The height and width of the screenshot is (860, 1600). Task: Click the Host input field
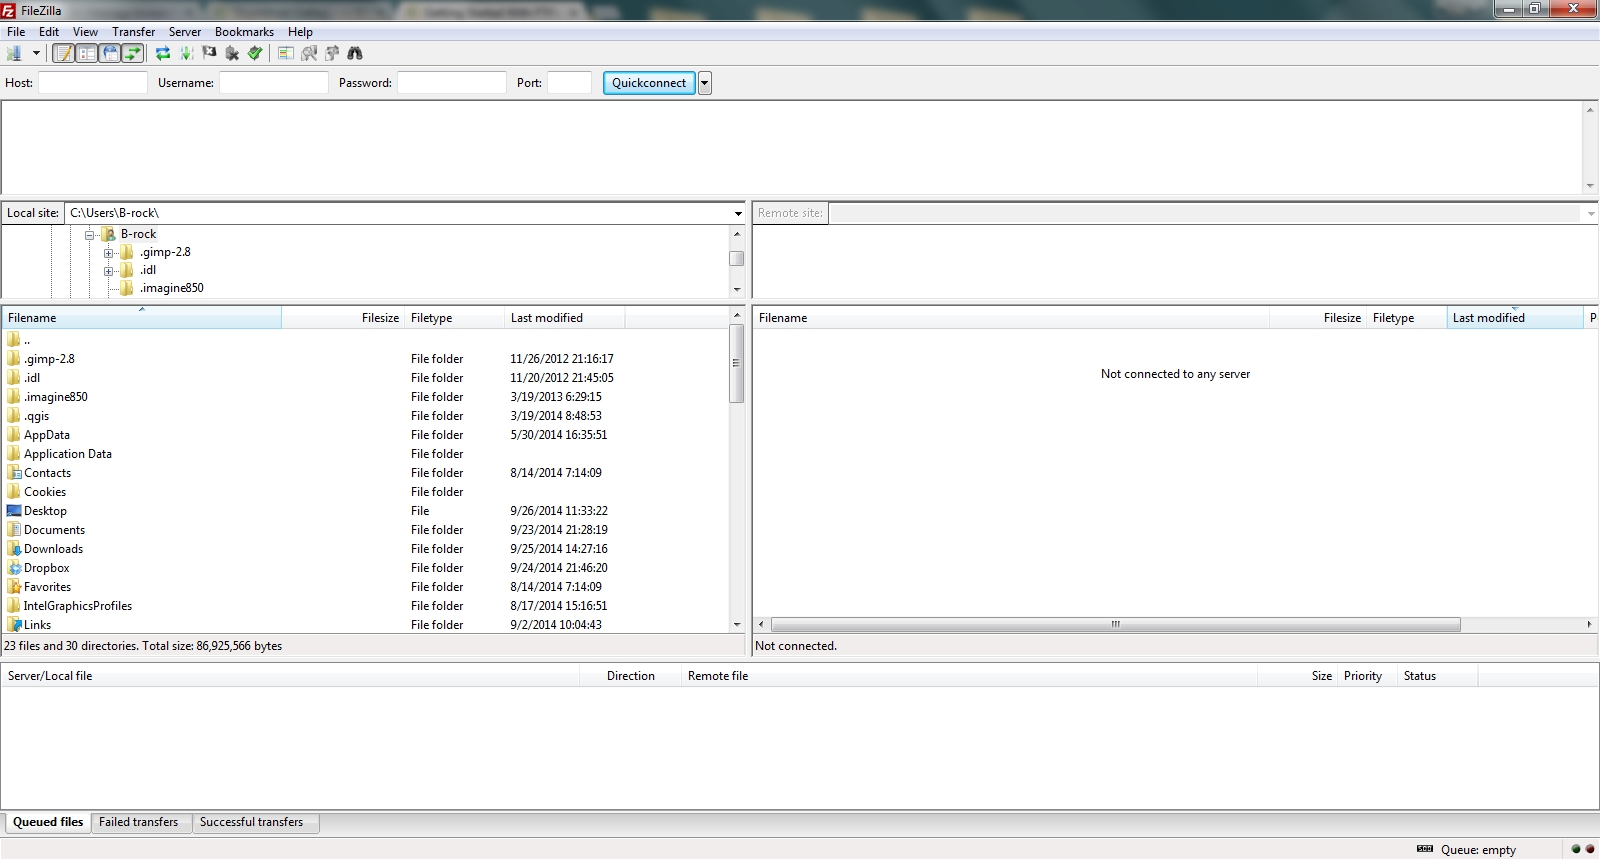93,83
